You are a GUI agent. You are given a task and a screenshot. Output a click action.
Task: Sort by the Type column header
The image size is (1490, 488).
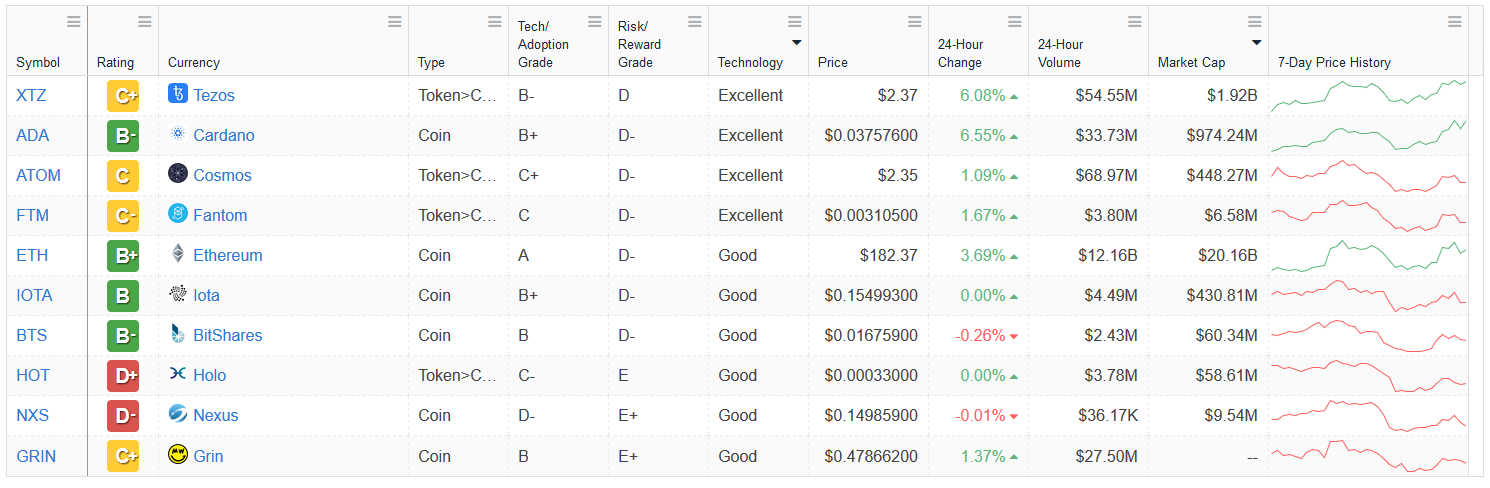[x=431, y=62]
